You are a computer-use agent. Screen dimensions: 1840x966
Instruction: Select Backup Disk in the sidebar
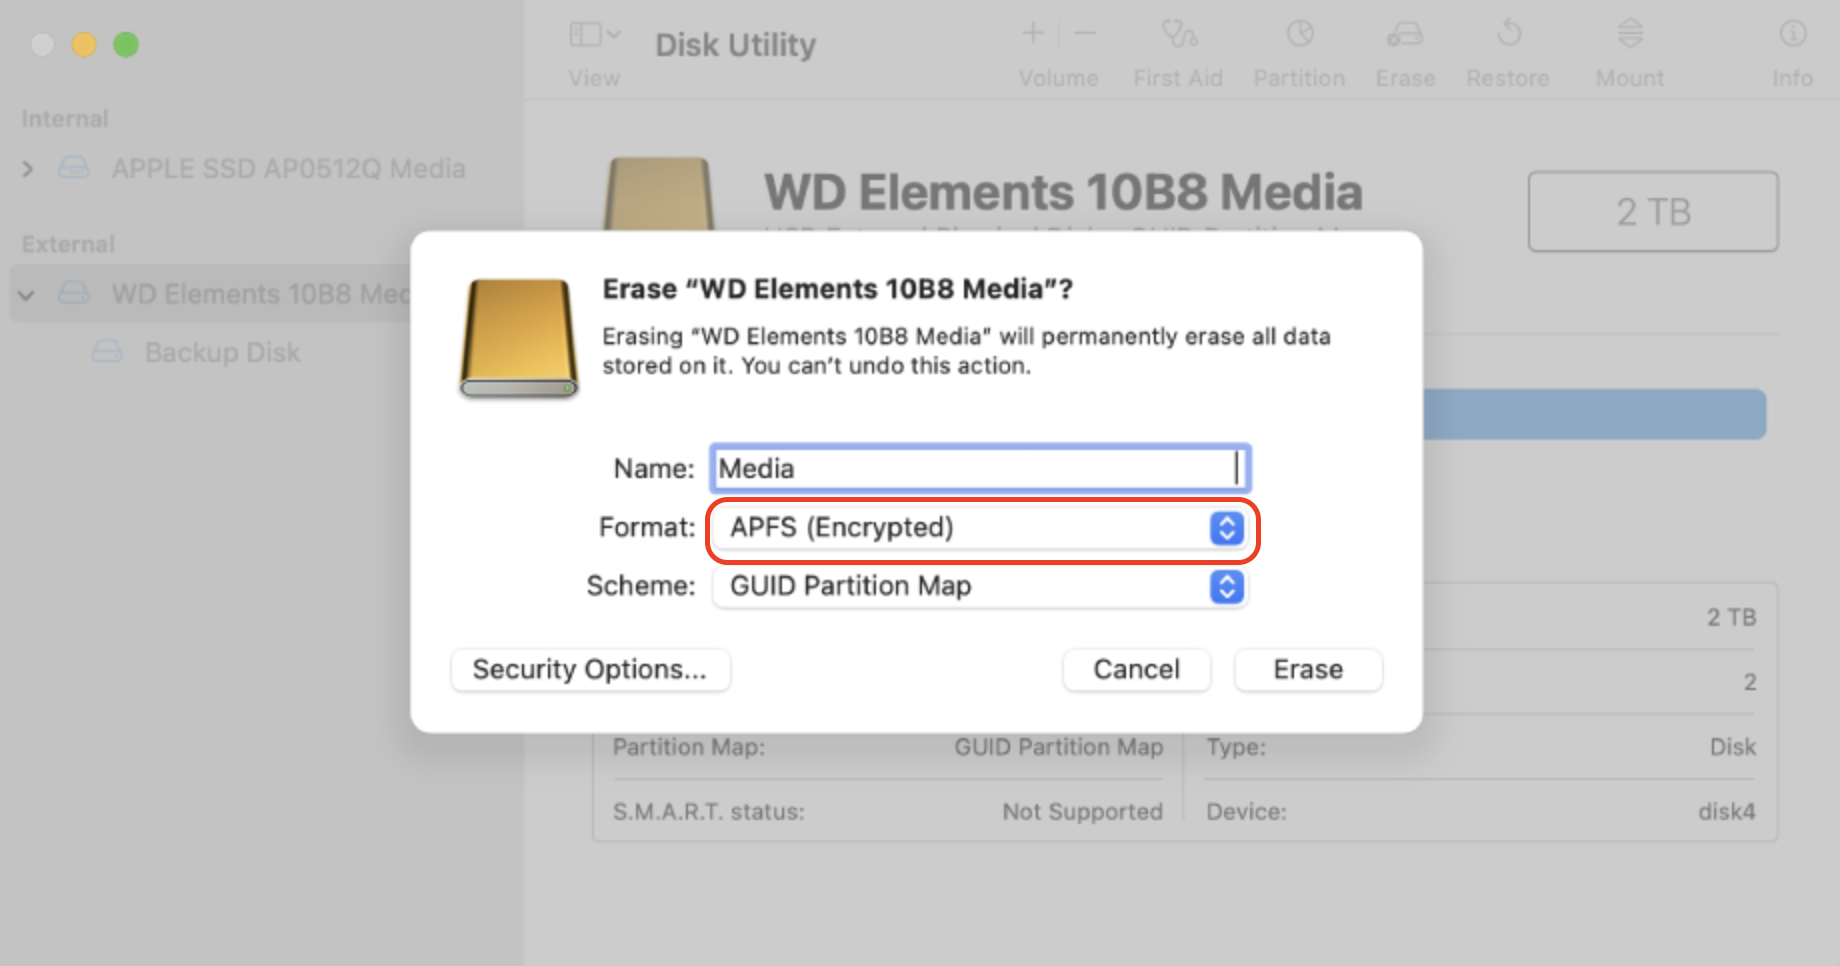221,352
